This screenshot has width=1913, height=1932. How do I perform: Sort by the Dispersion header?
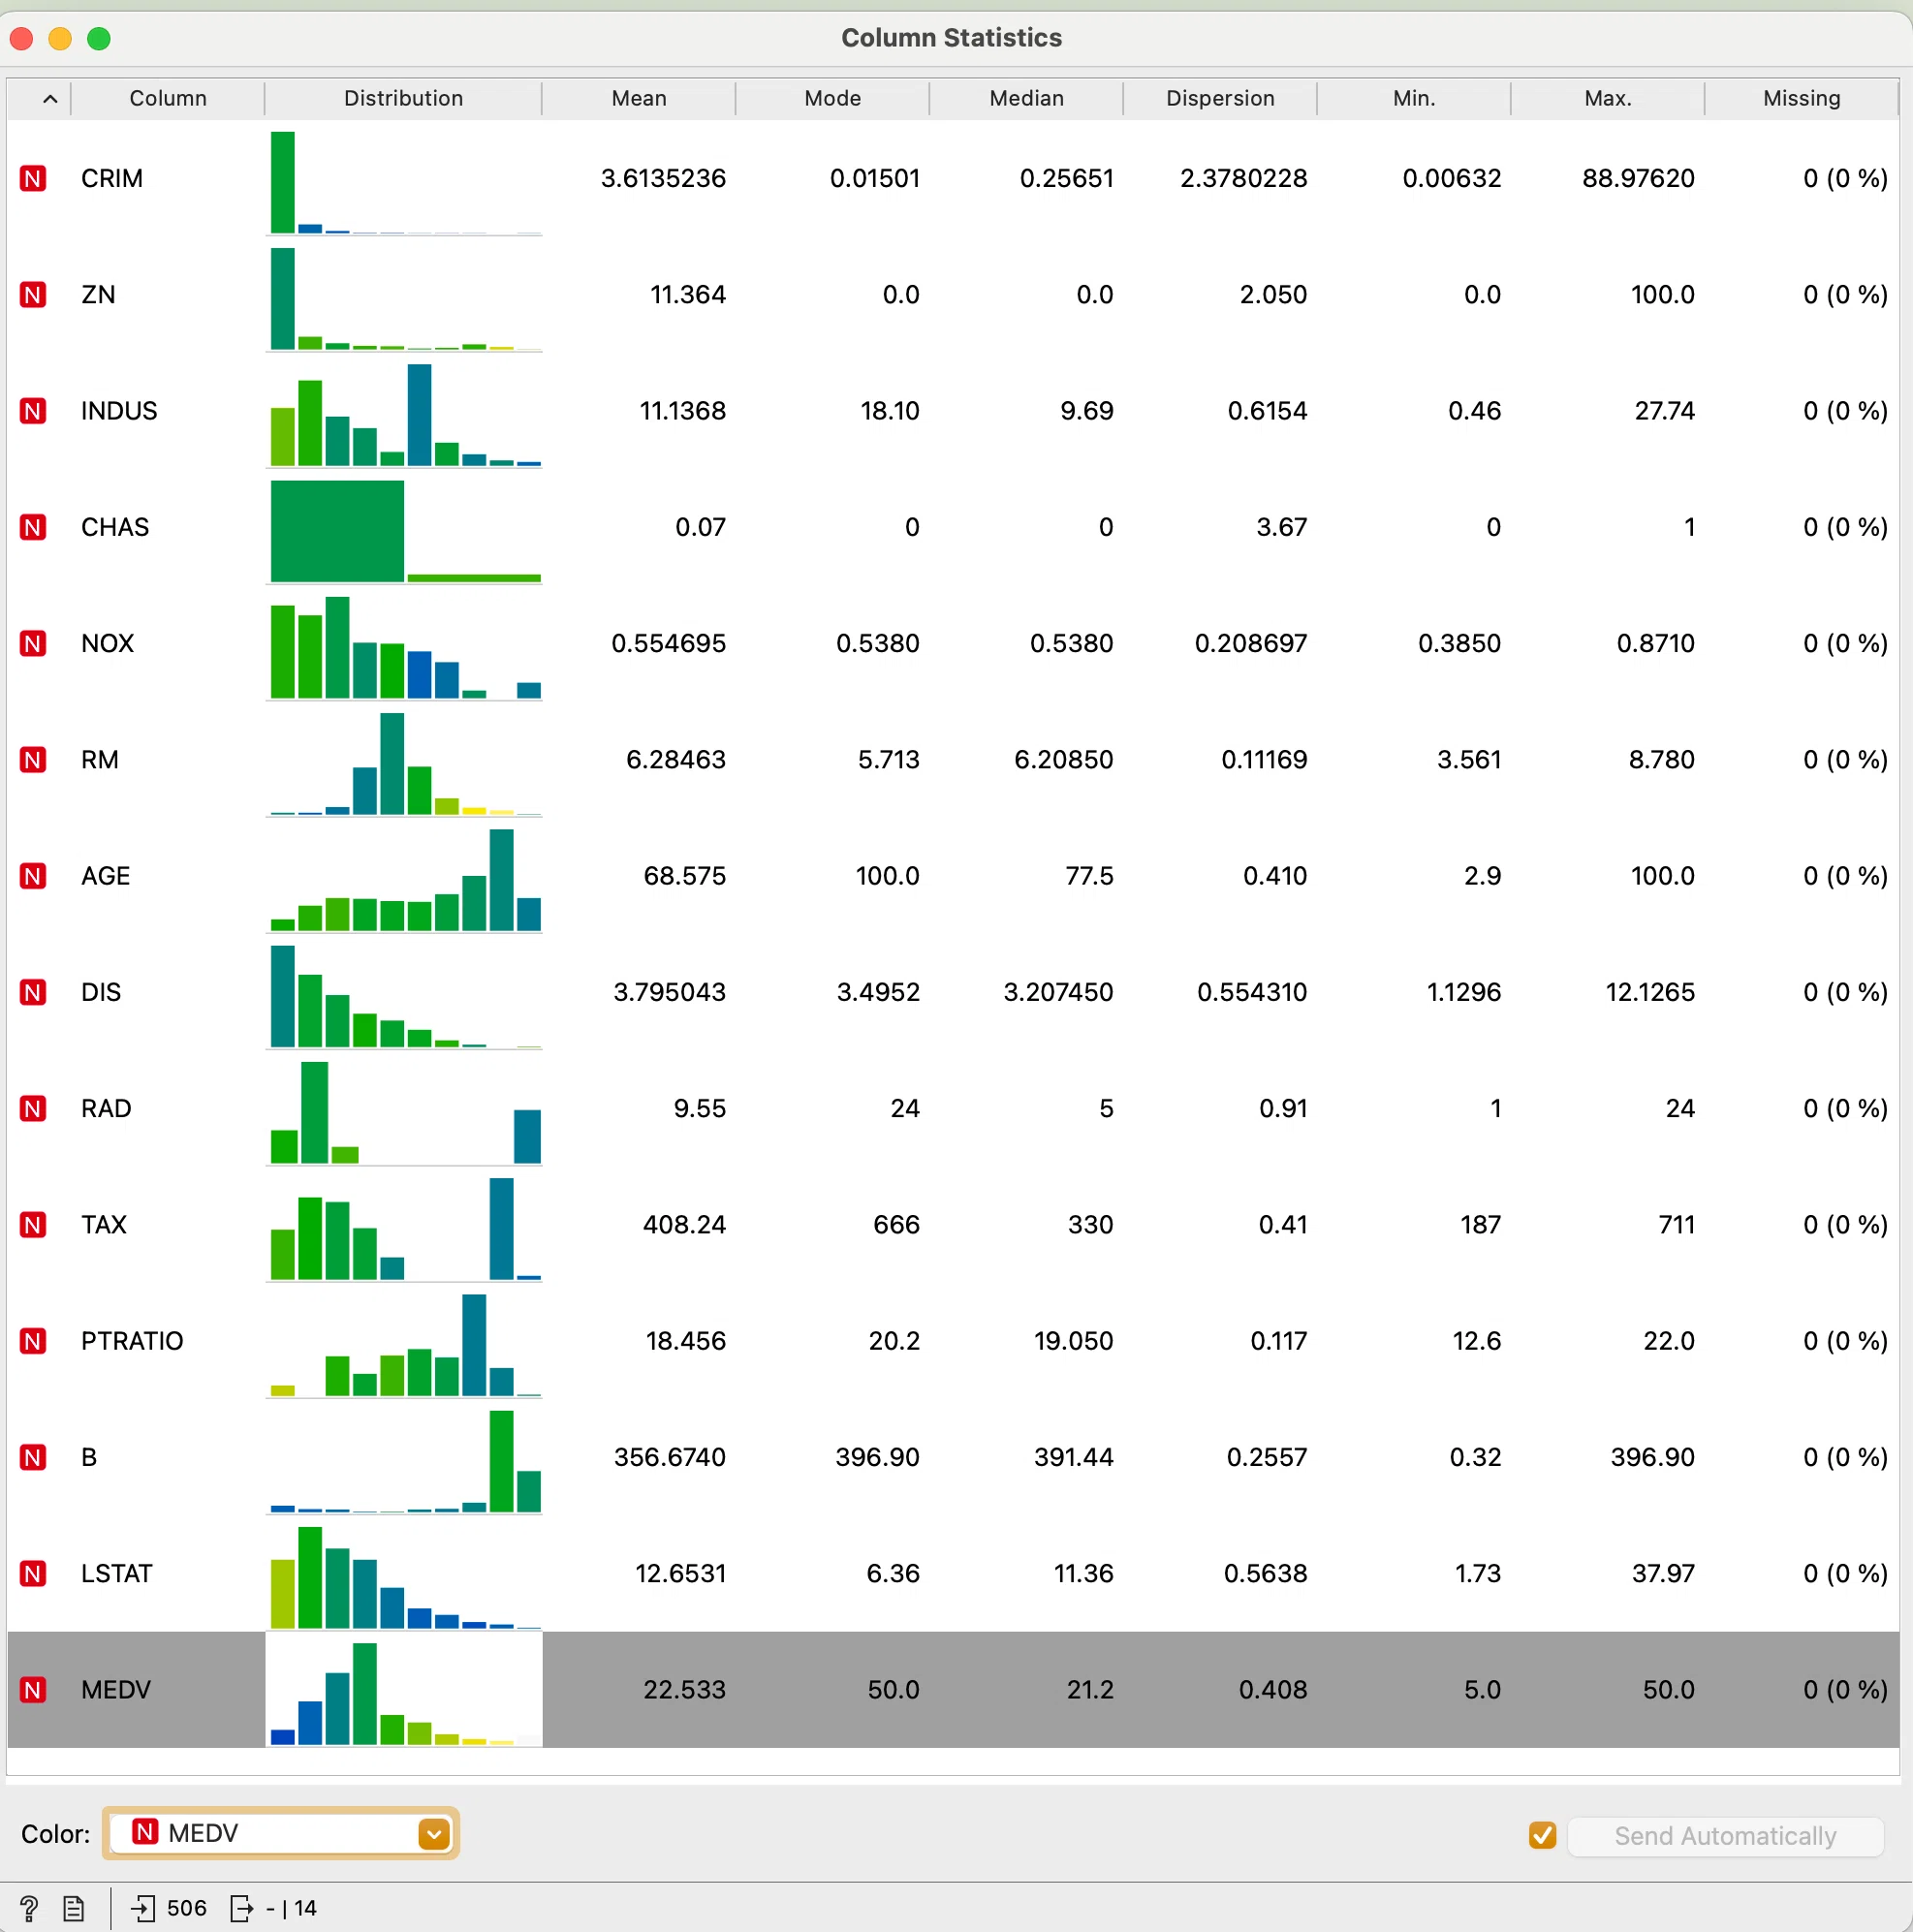coord(1220,98)
